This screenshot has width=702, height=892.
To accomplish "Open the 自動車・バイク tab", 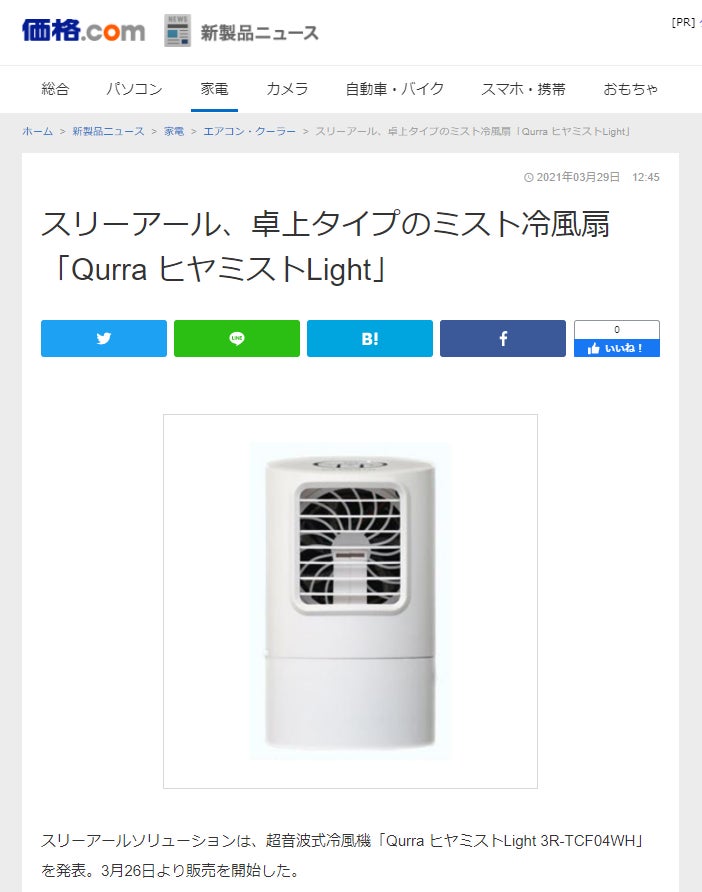I will (395, 89).
